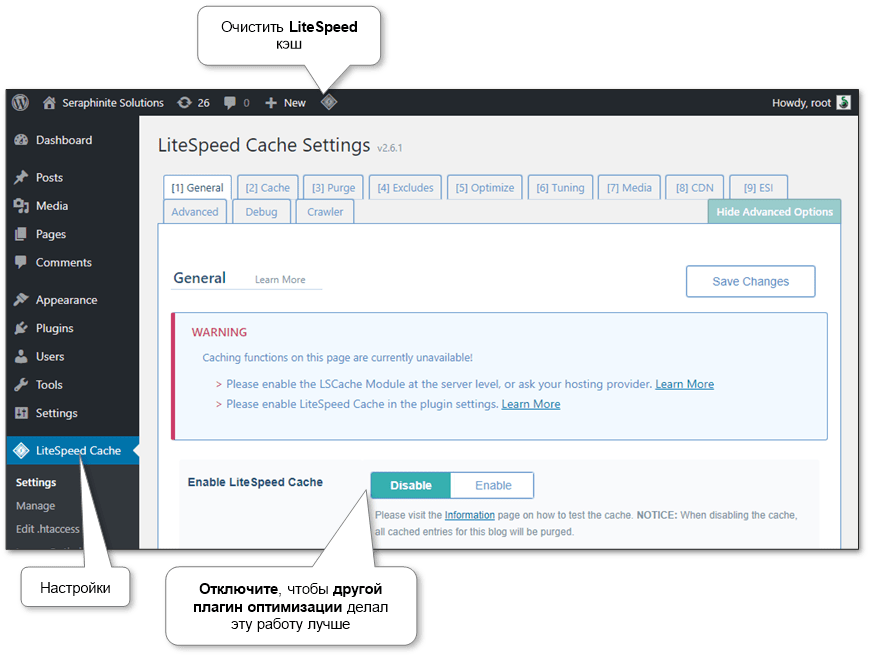Open the [3] Purge tab
871x657 pixels.
click(x=333, y=188)
